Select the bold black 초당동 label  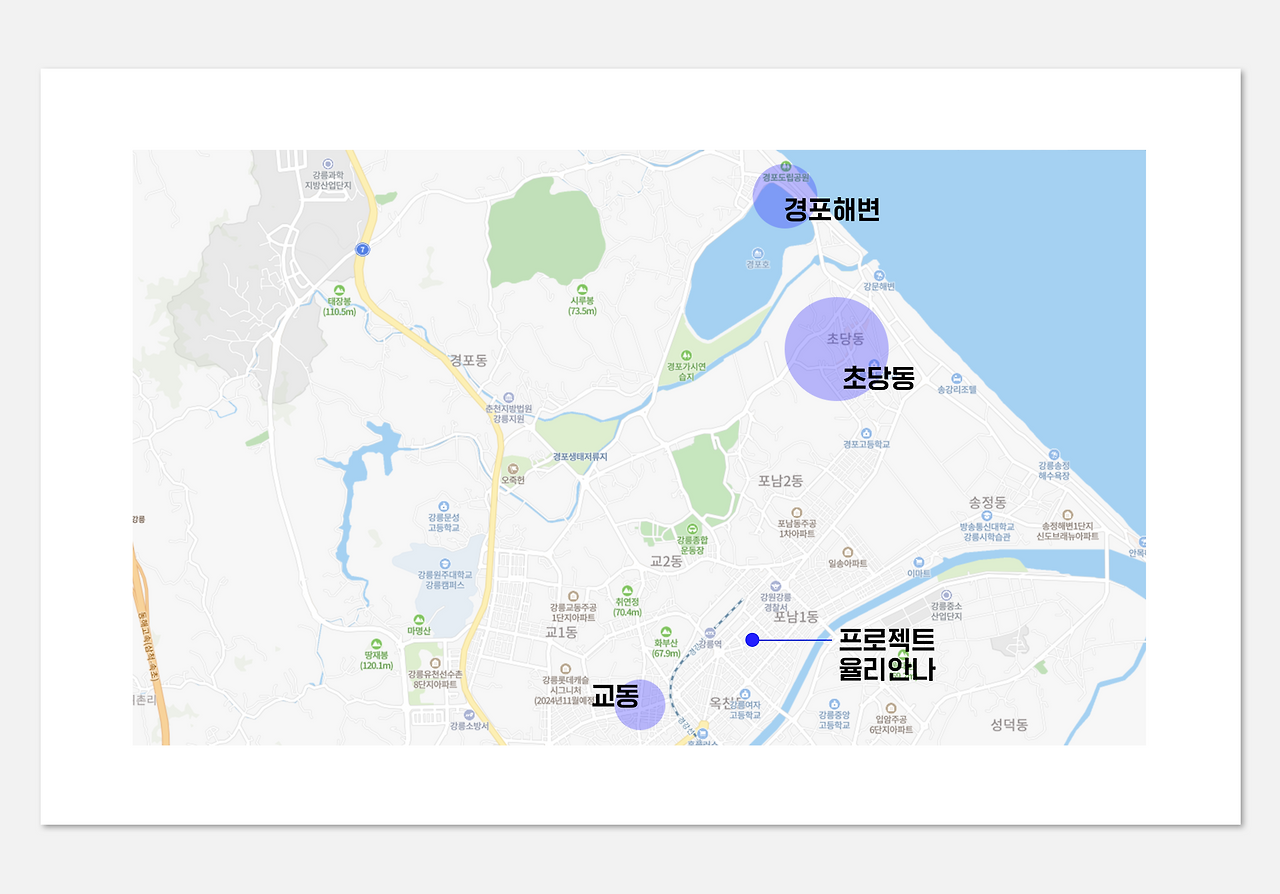click(x=879, y=377)
